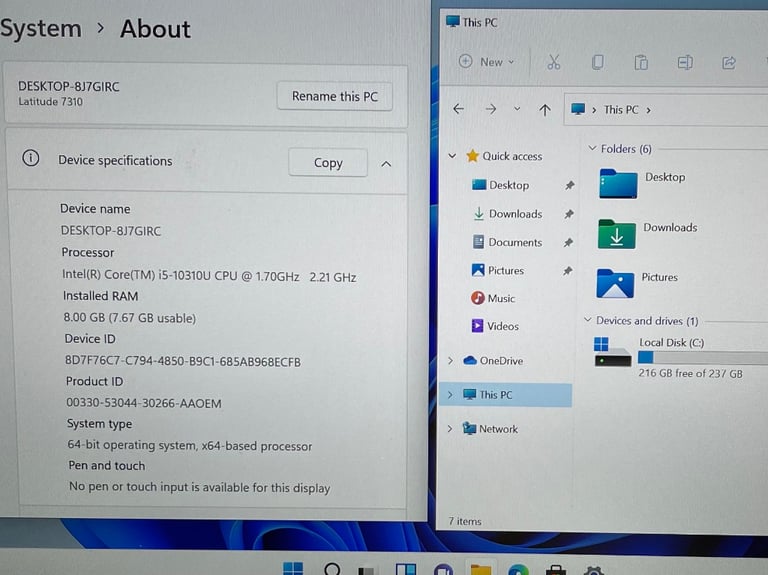Screen dimensions: 768x575
Task: Select Quick access in the navigation pane
Action: click(512, 156)
